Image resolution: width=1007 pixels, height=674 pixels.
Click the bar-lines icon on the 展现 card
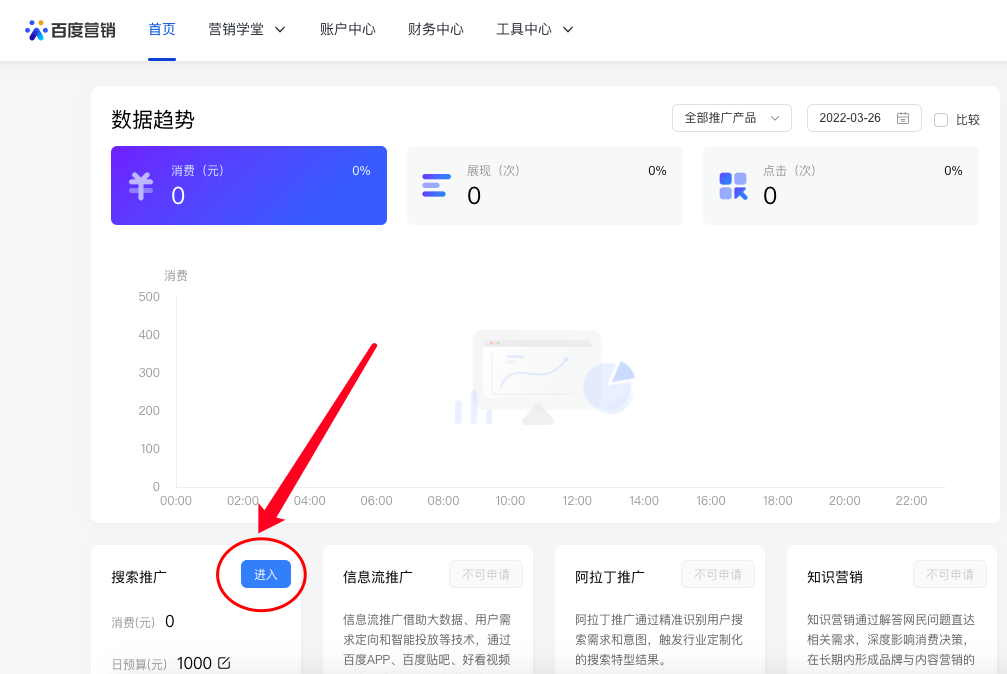click(436, 185)
